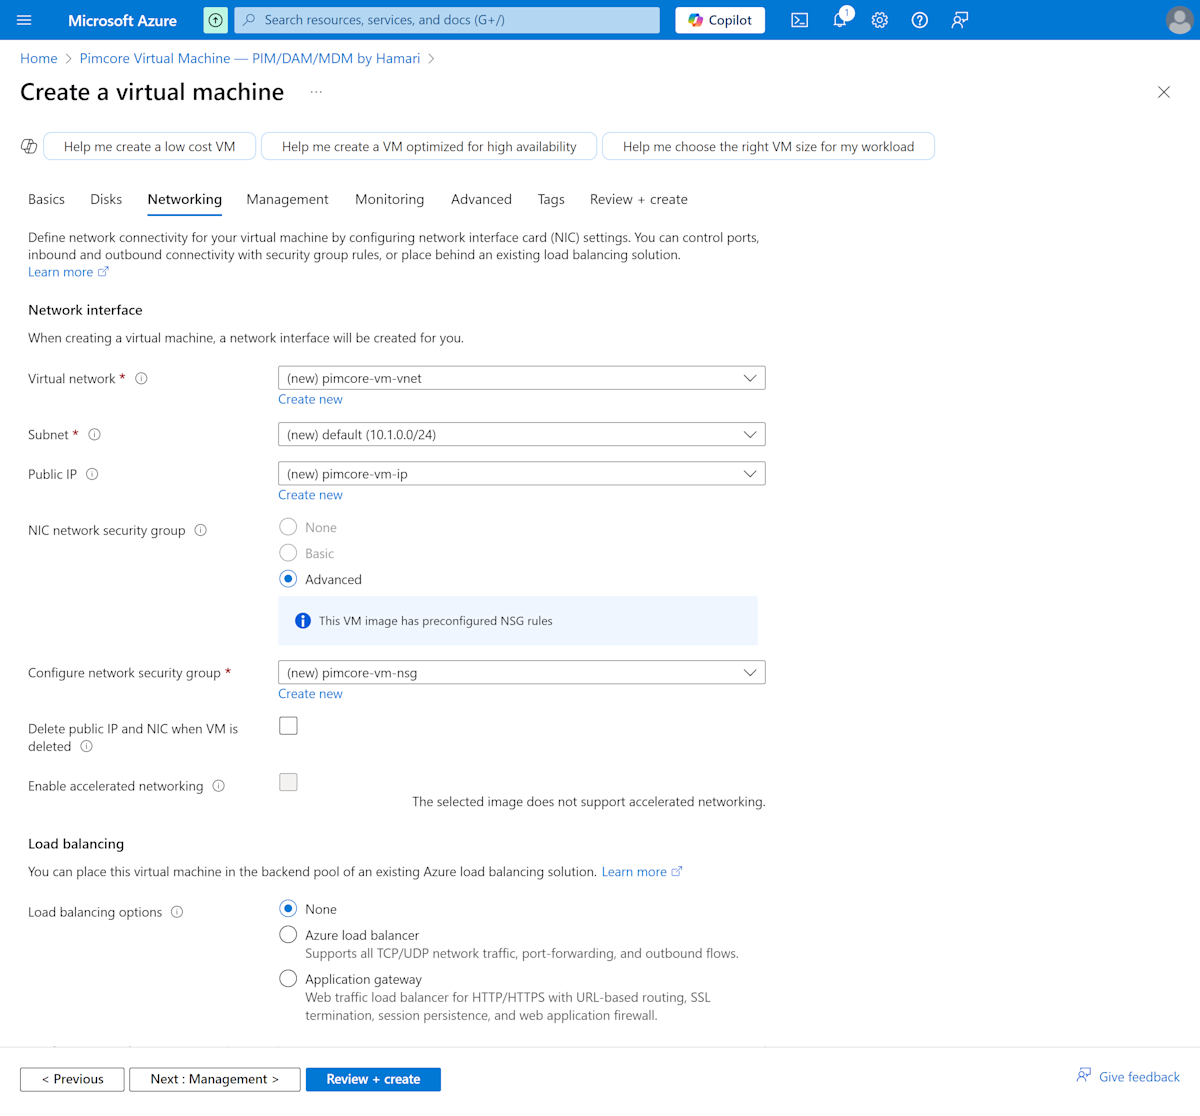Viewport: 1200px width, 1116px height.
Task: Click Next : Management button
Action: [215, 1080]
